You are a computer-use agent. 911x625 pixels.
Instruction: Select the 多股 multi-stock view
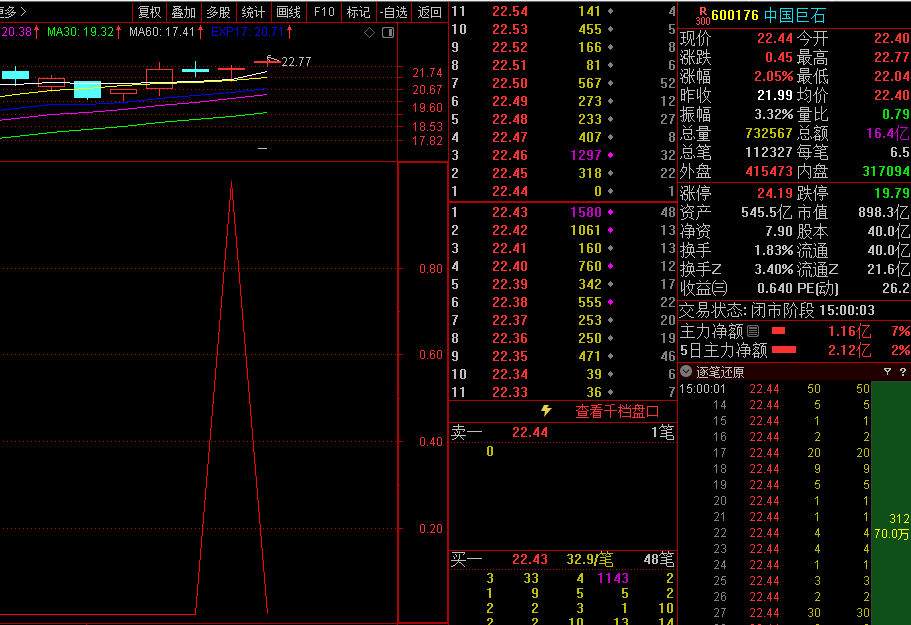tap(218, 12)
